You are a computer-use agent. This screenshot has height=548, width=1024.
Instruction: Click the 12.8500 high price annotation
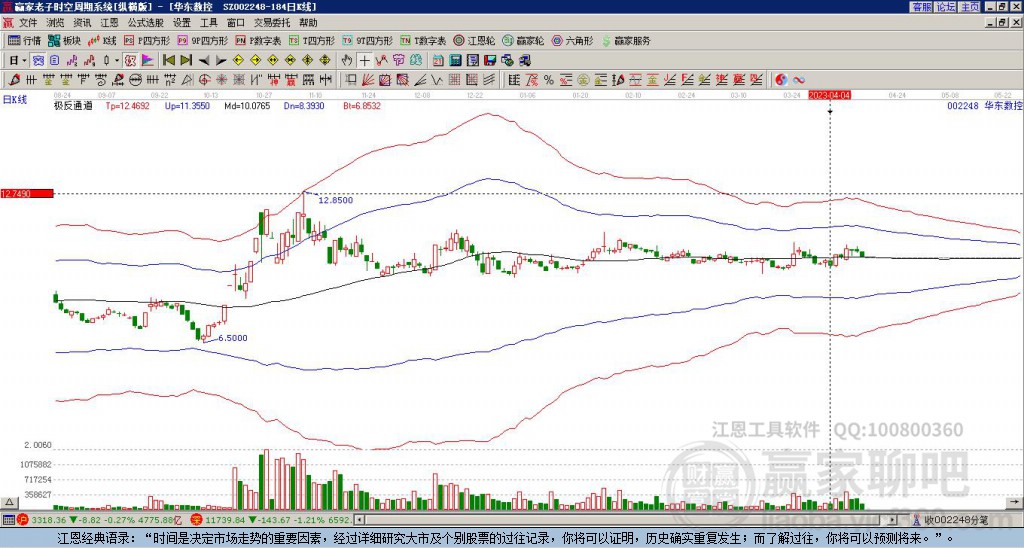[x=336, y=200]
